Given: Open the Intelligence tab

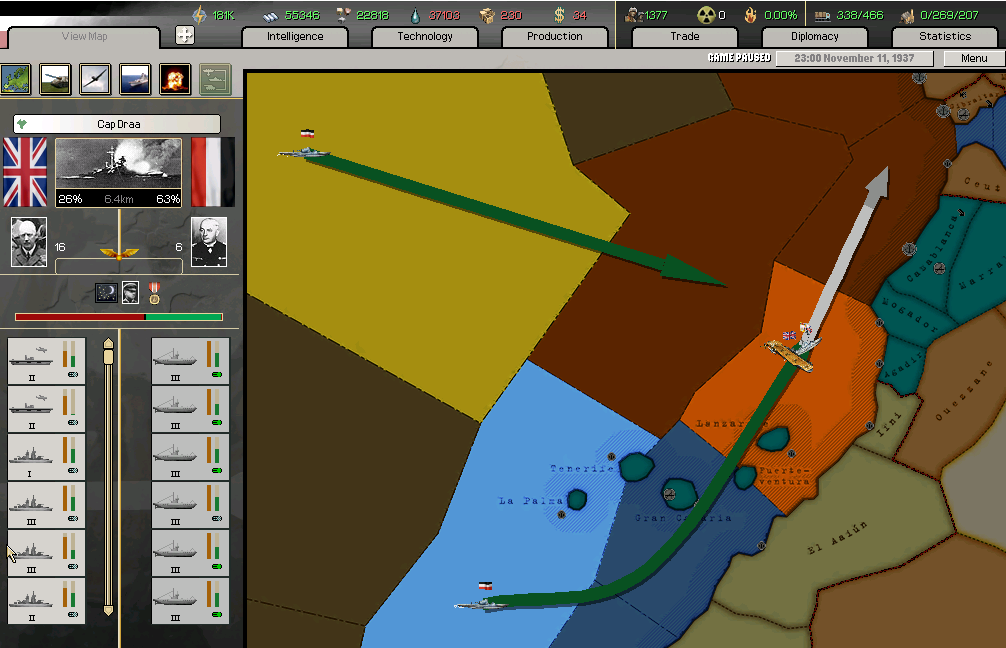Looking at the screenshot, I should (295, 37).
